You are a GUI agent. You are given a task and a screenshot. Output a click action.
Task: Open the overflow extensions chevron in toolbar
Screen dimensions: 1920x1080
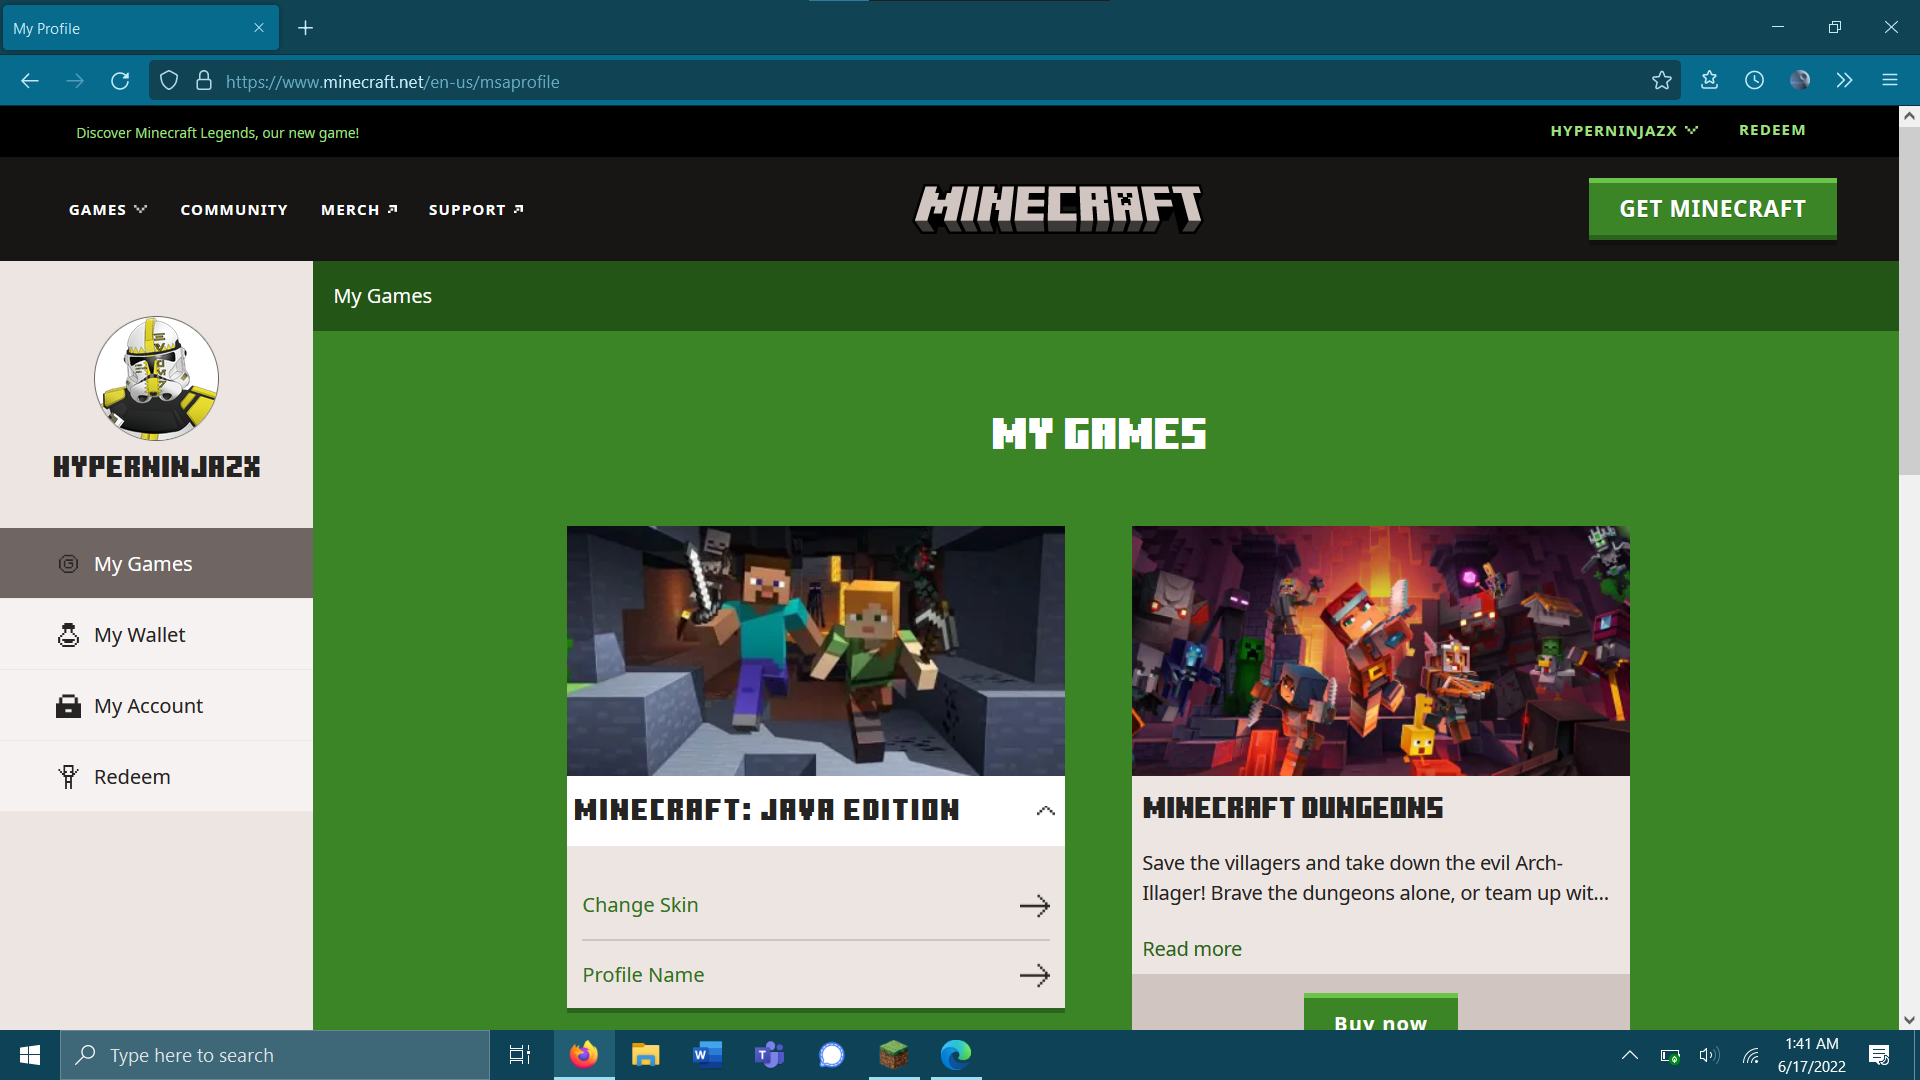pyautogui.click(x=1844, y=81)
